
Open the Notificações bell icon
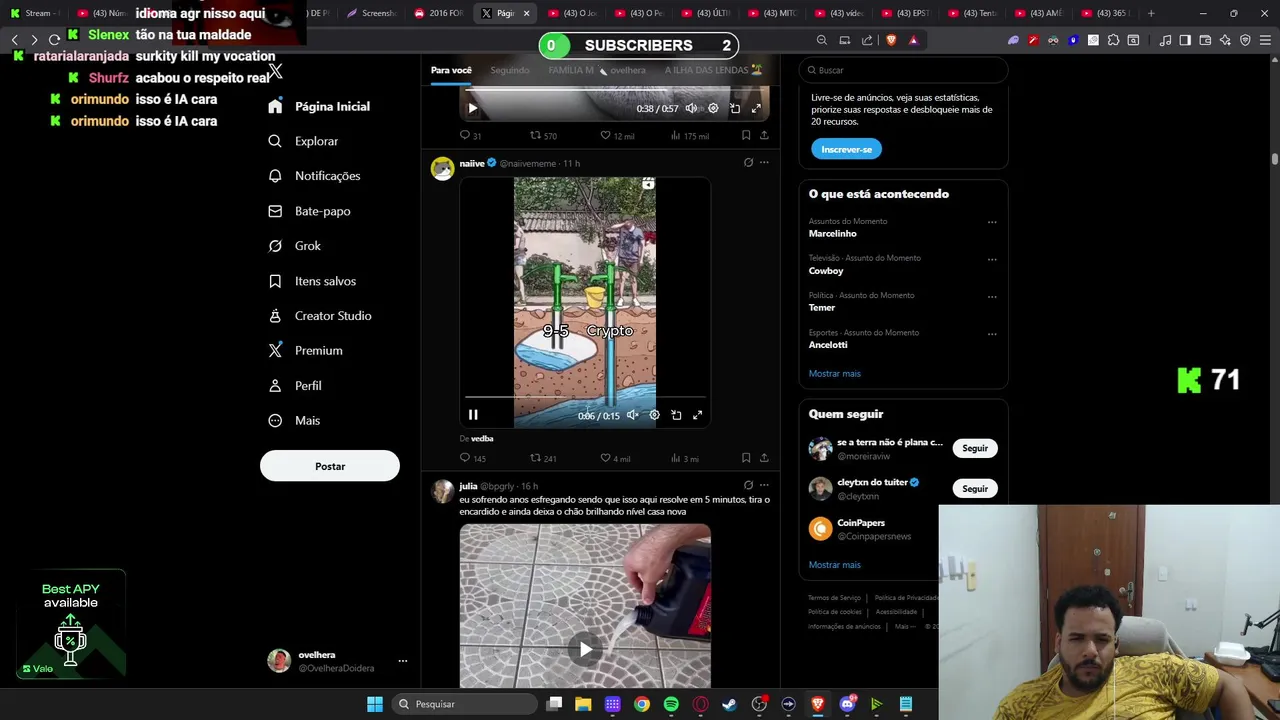coord(275,176)
